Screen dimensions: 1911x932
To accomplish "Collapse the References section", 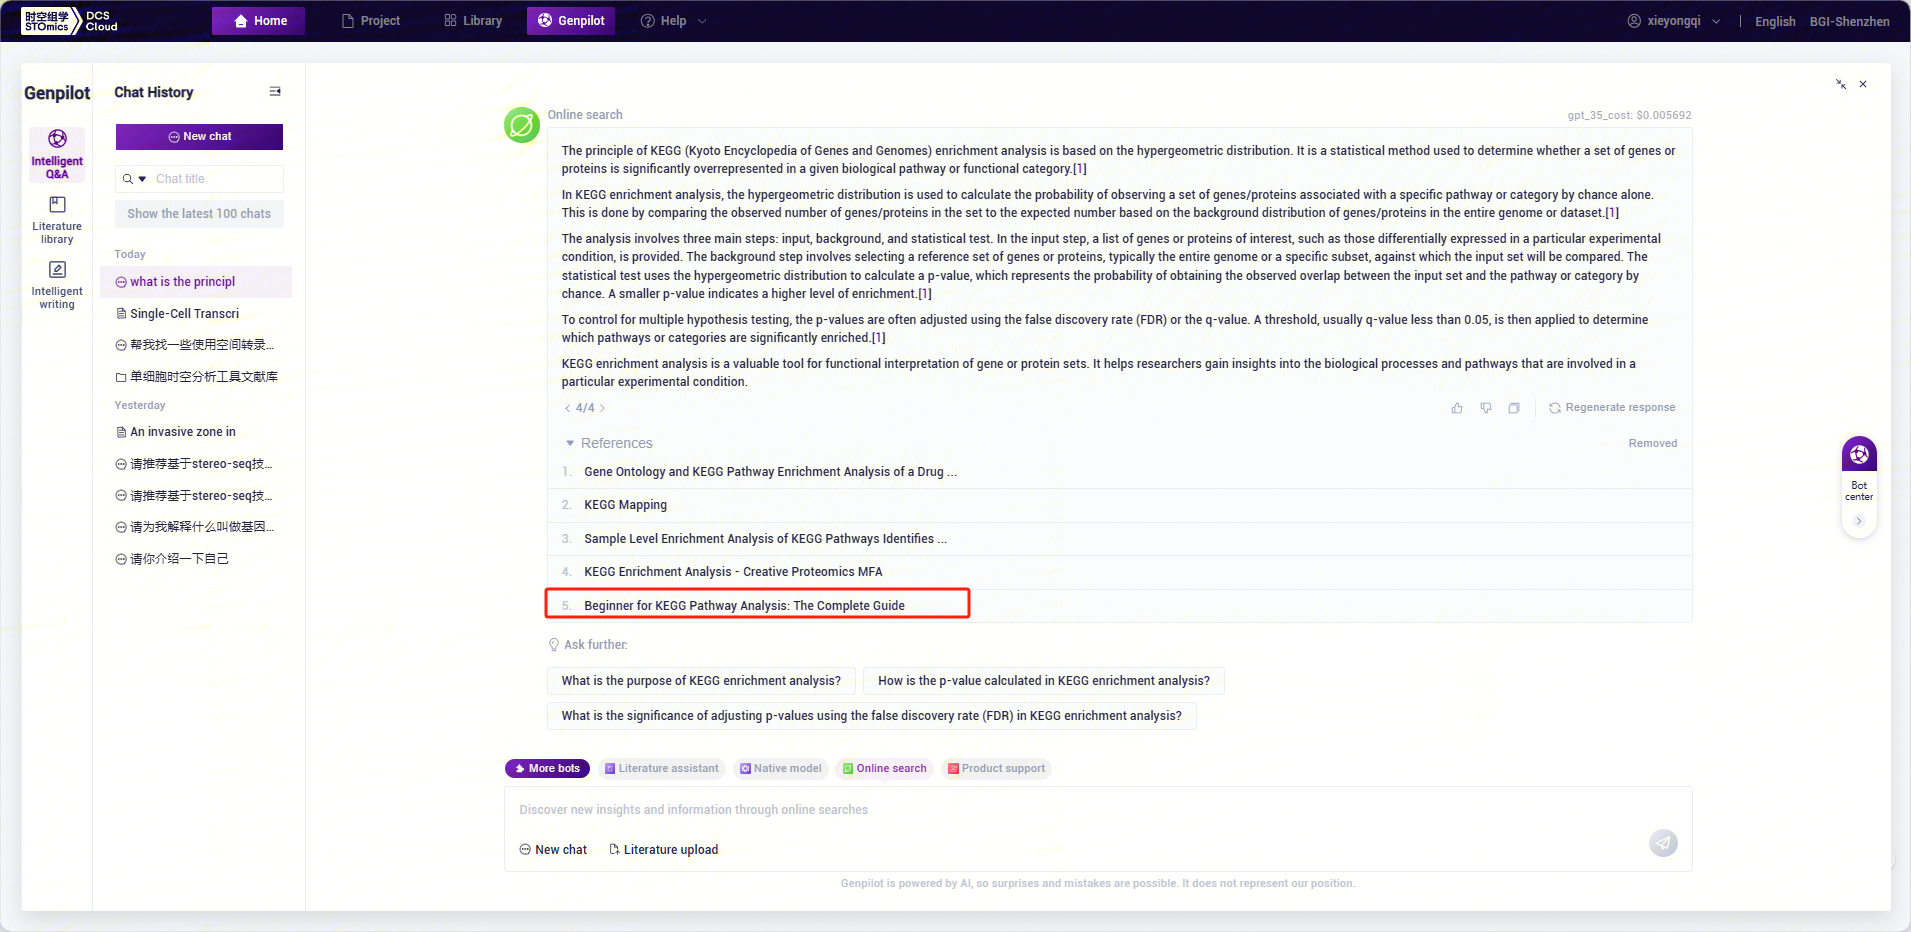I will click(x=570, y=443).
